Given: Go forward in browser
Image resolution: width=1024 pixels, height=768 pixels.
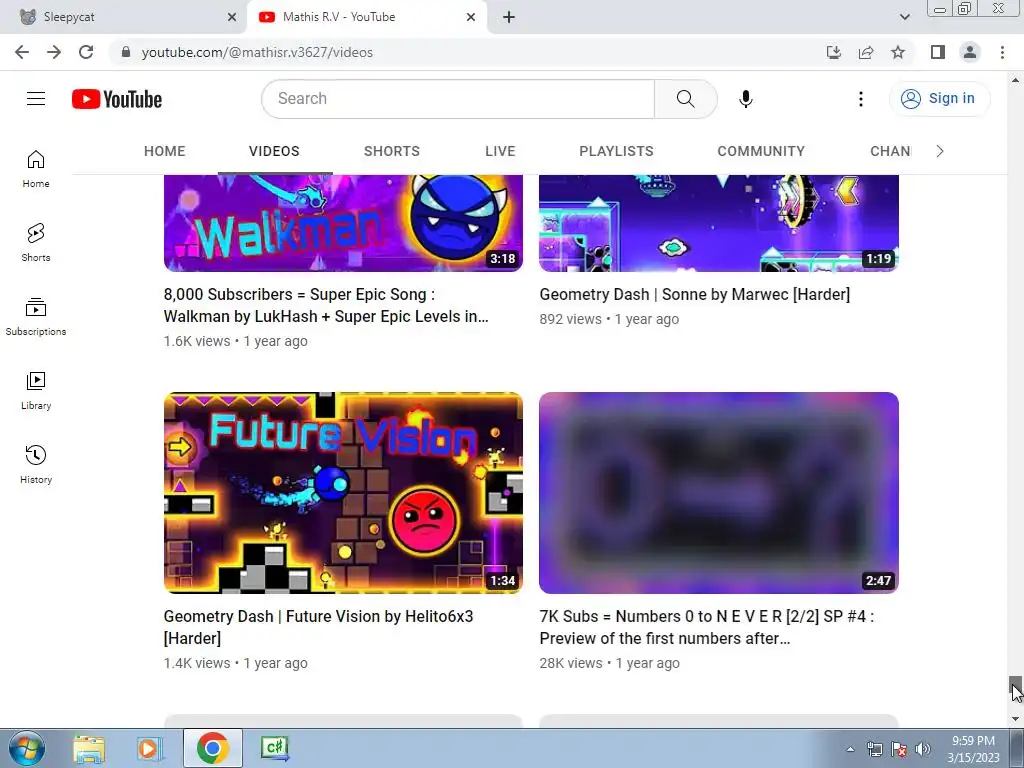Looking at the screenshot, I should click(54, 52).
